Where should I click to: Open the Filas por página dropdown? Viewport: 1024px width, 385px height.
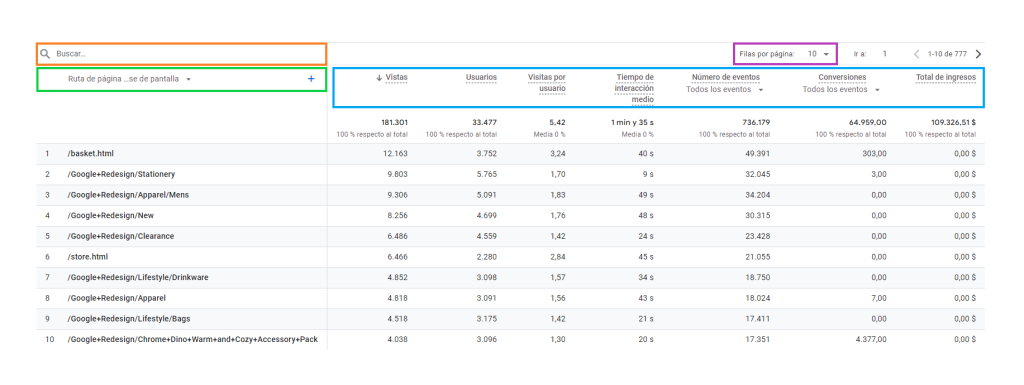tap(818, 54)
